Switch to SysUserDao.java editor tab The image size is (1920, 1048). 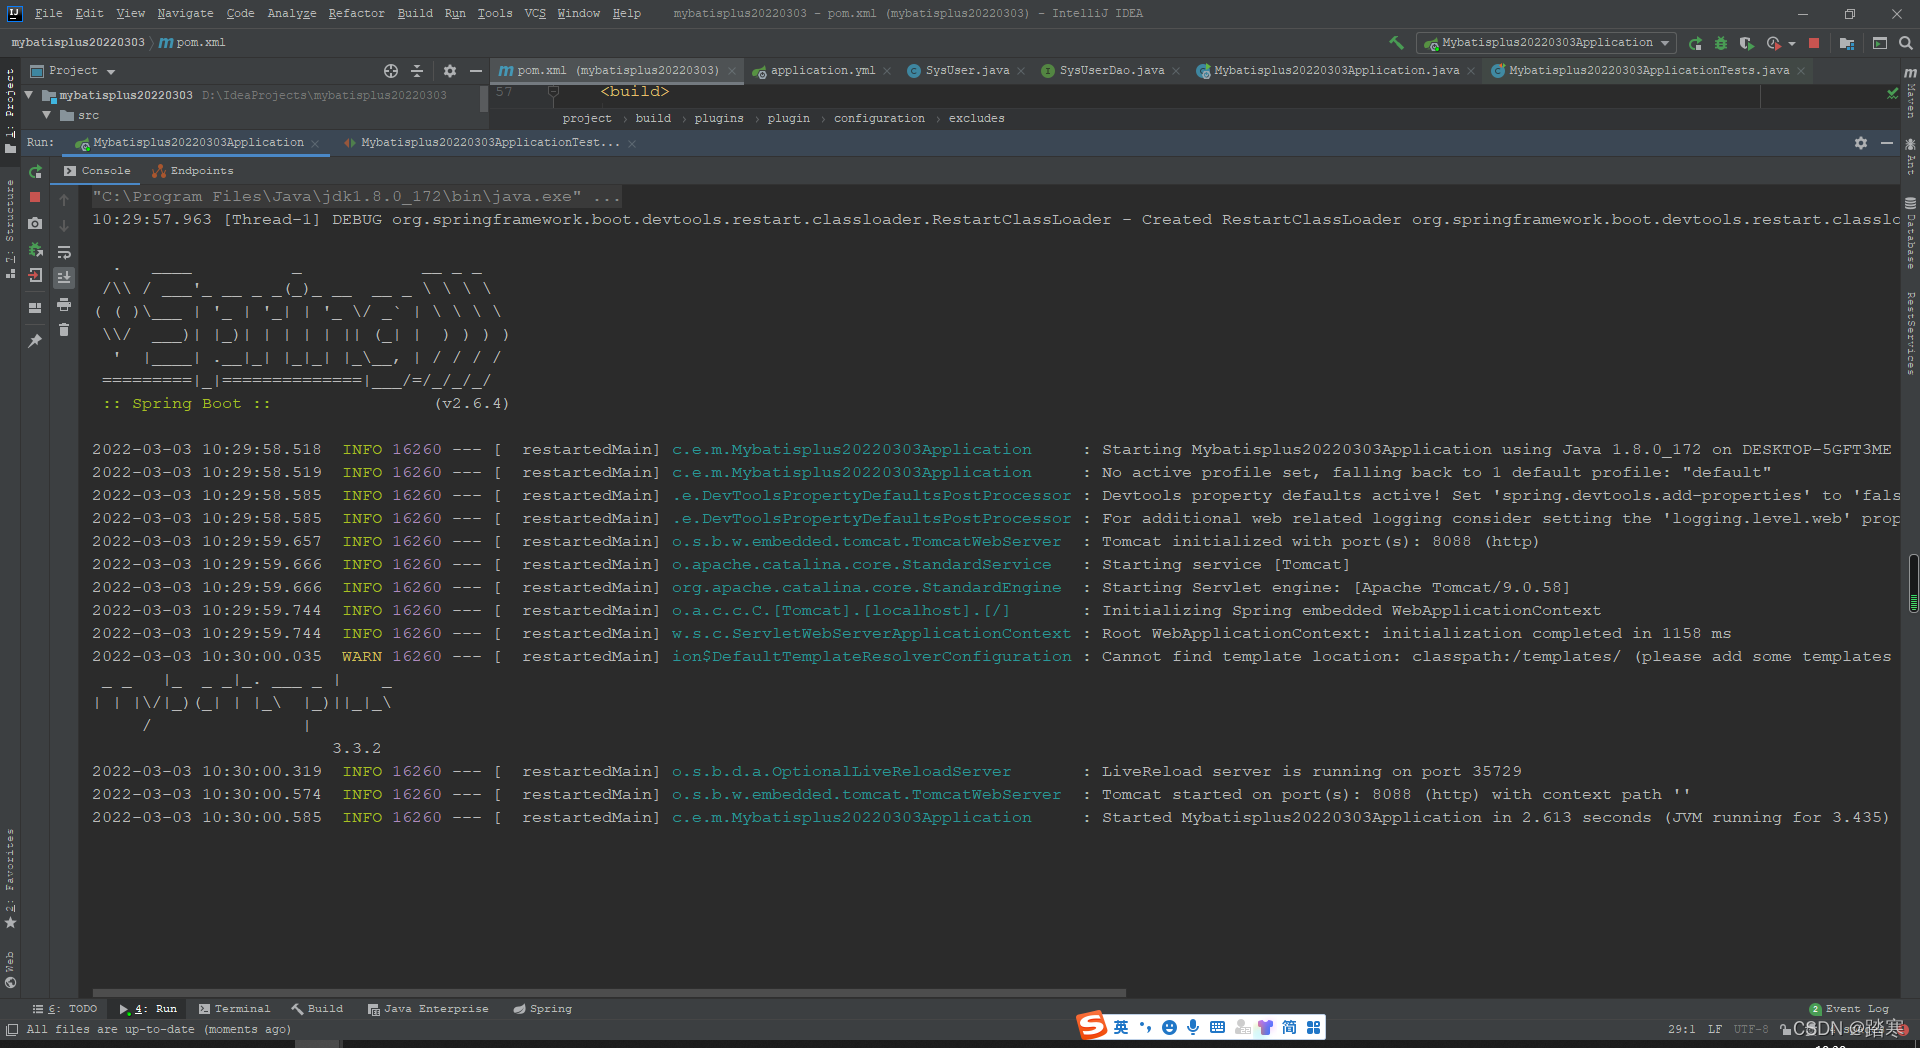[1111, 71]
